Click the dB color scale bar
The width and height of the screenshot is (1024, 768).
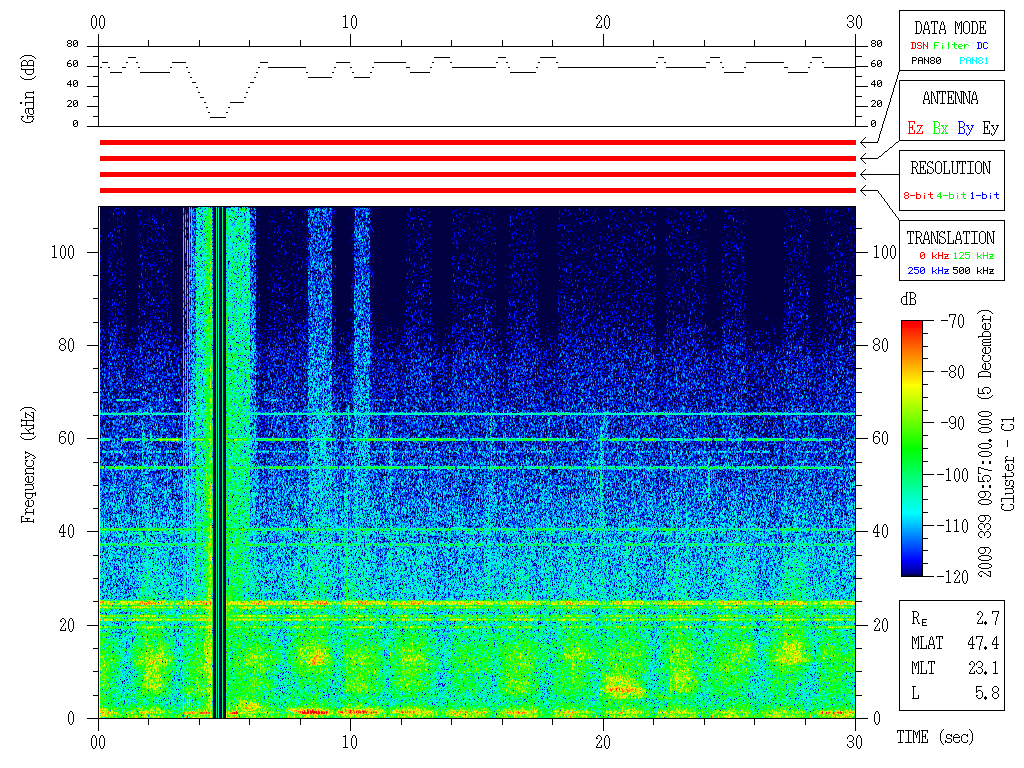(912, 448)
